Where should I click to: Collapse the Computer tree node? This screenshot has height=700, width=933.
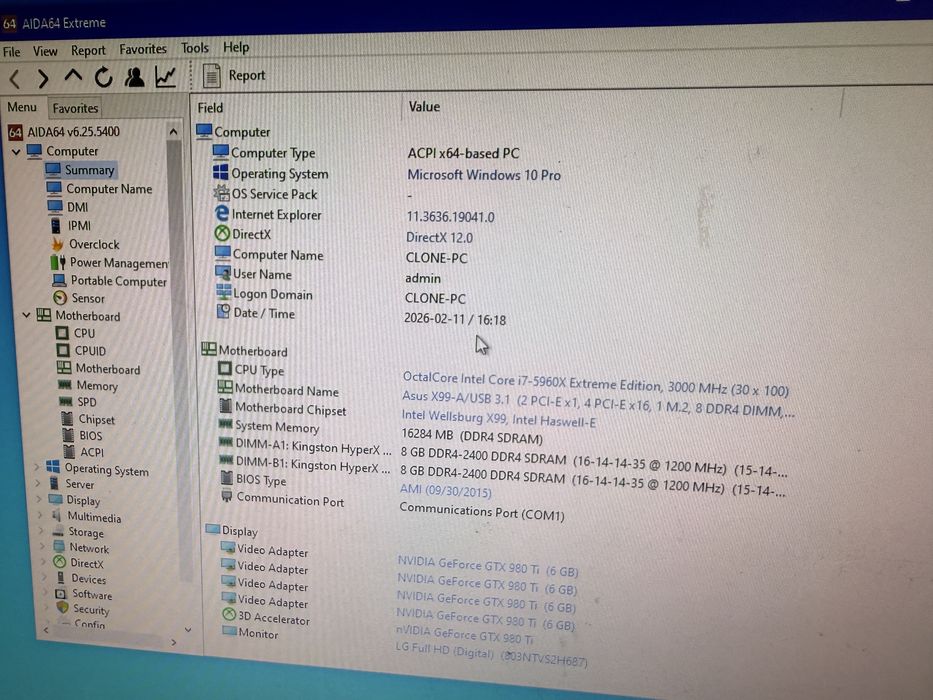pos(16,152)
